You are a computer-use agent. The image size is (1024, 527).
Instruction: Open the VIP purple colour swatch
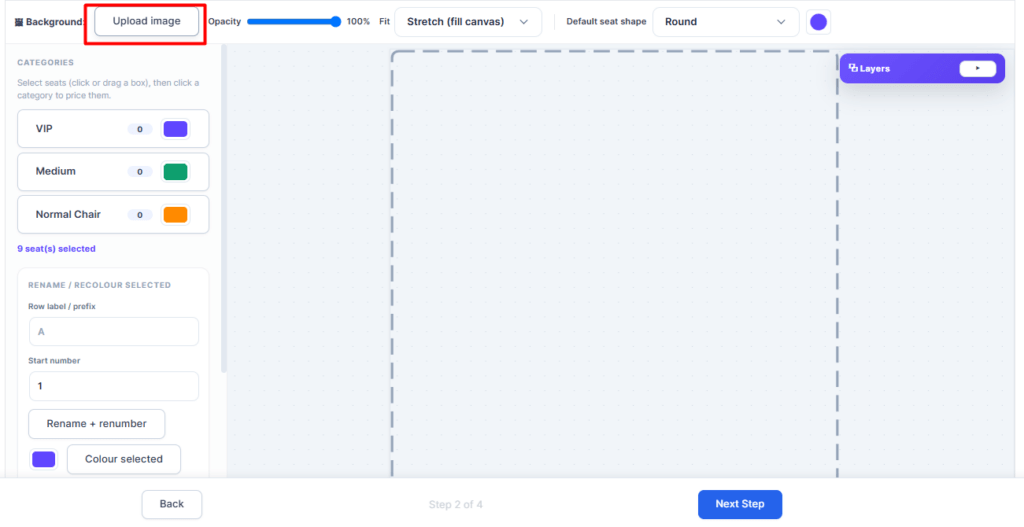(x=175, y=129)
